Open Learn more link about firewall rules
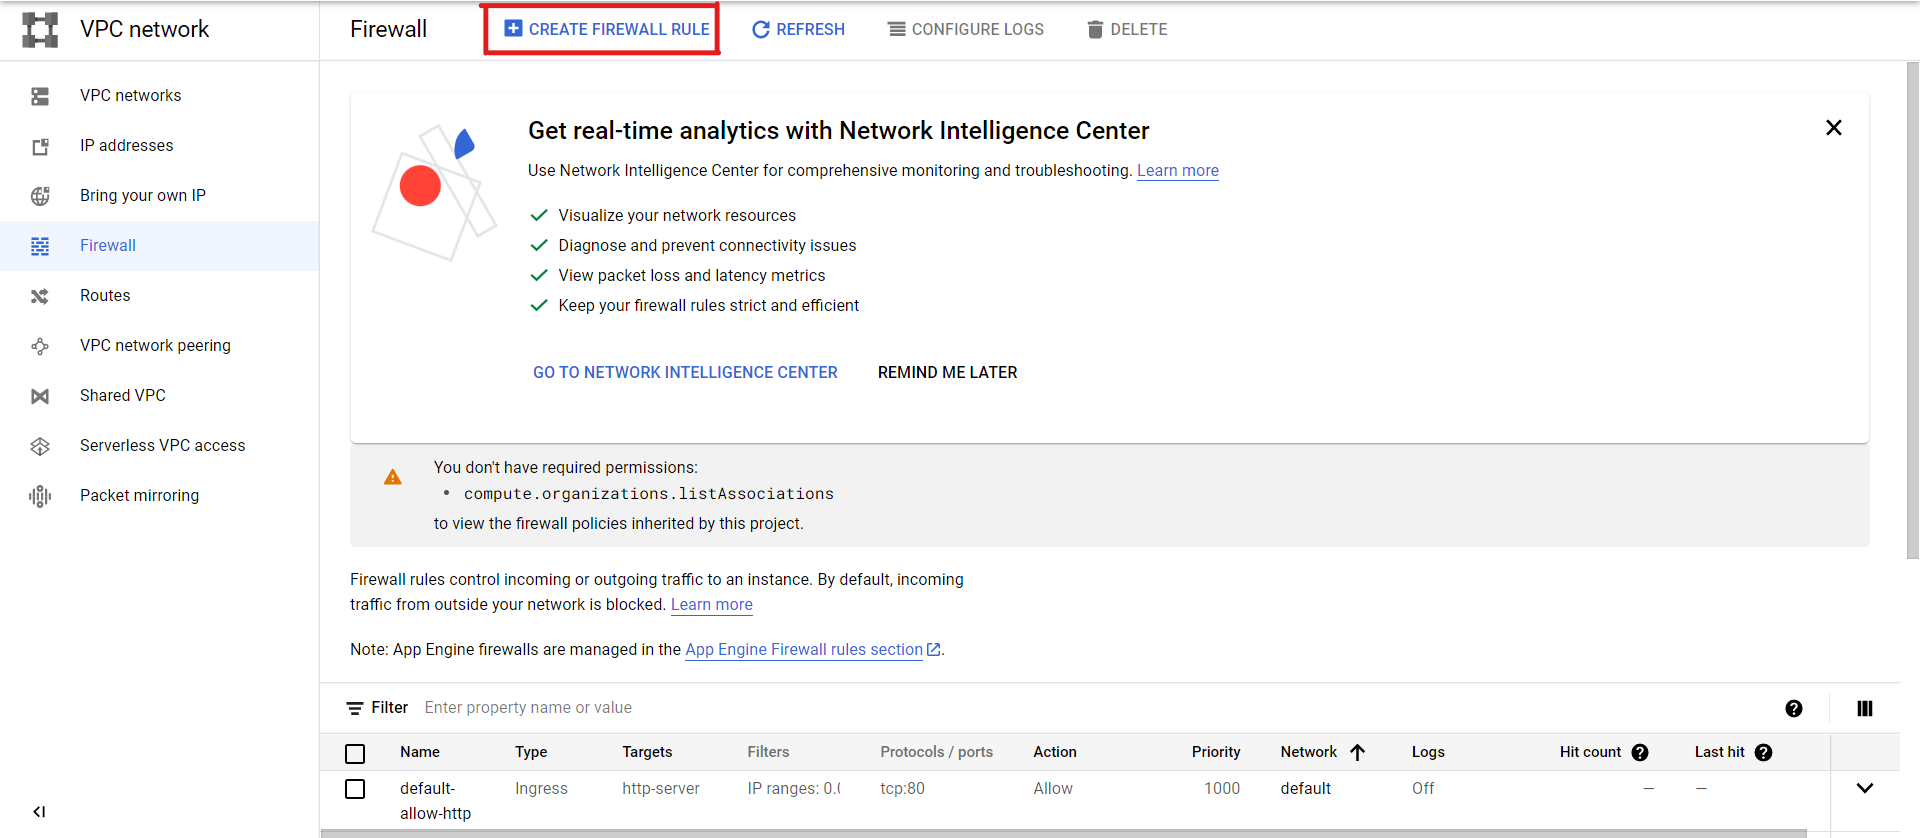 point(712,604)
